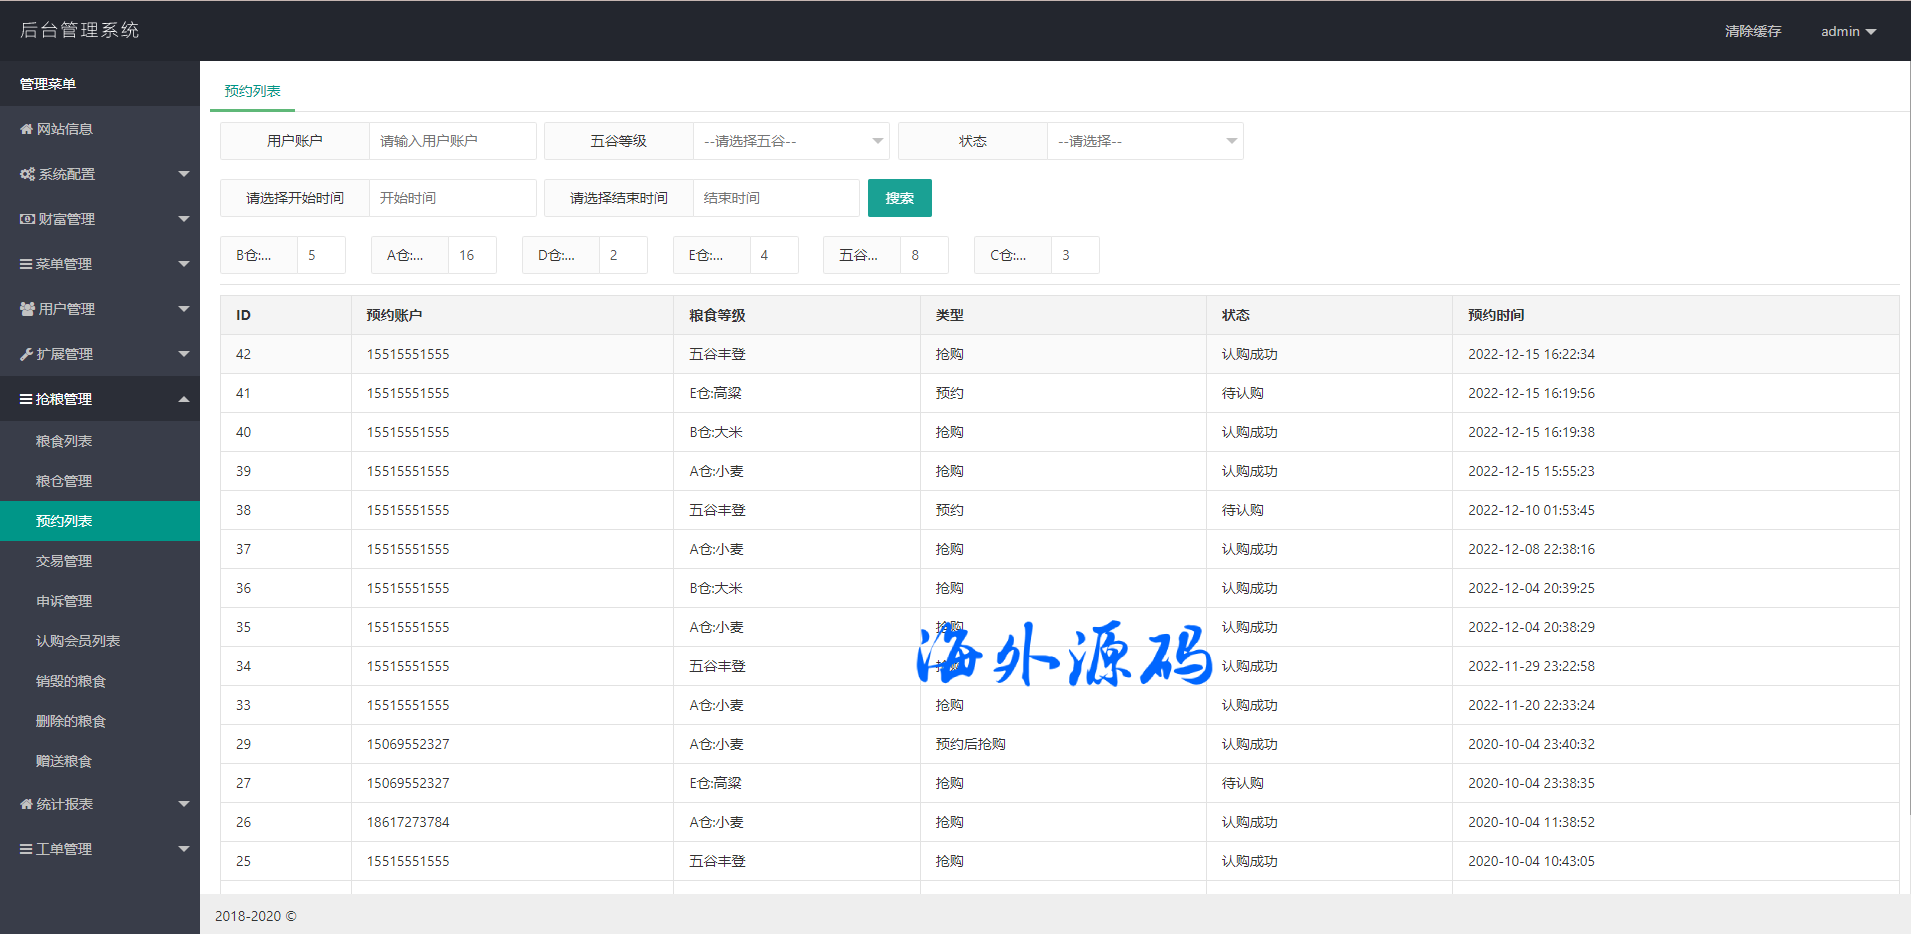
Task: Click the list icon beside 菜单管理
Action: coord(26,264)
